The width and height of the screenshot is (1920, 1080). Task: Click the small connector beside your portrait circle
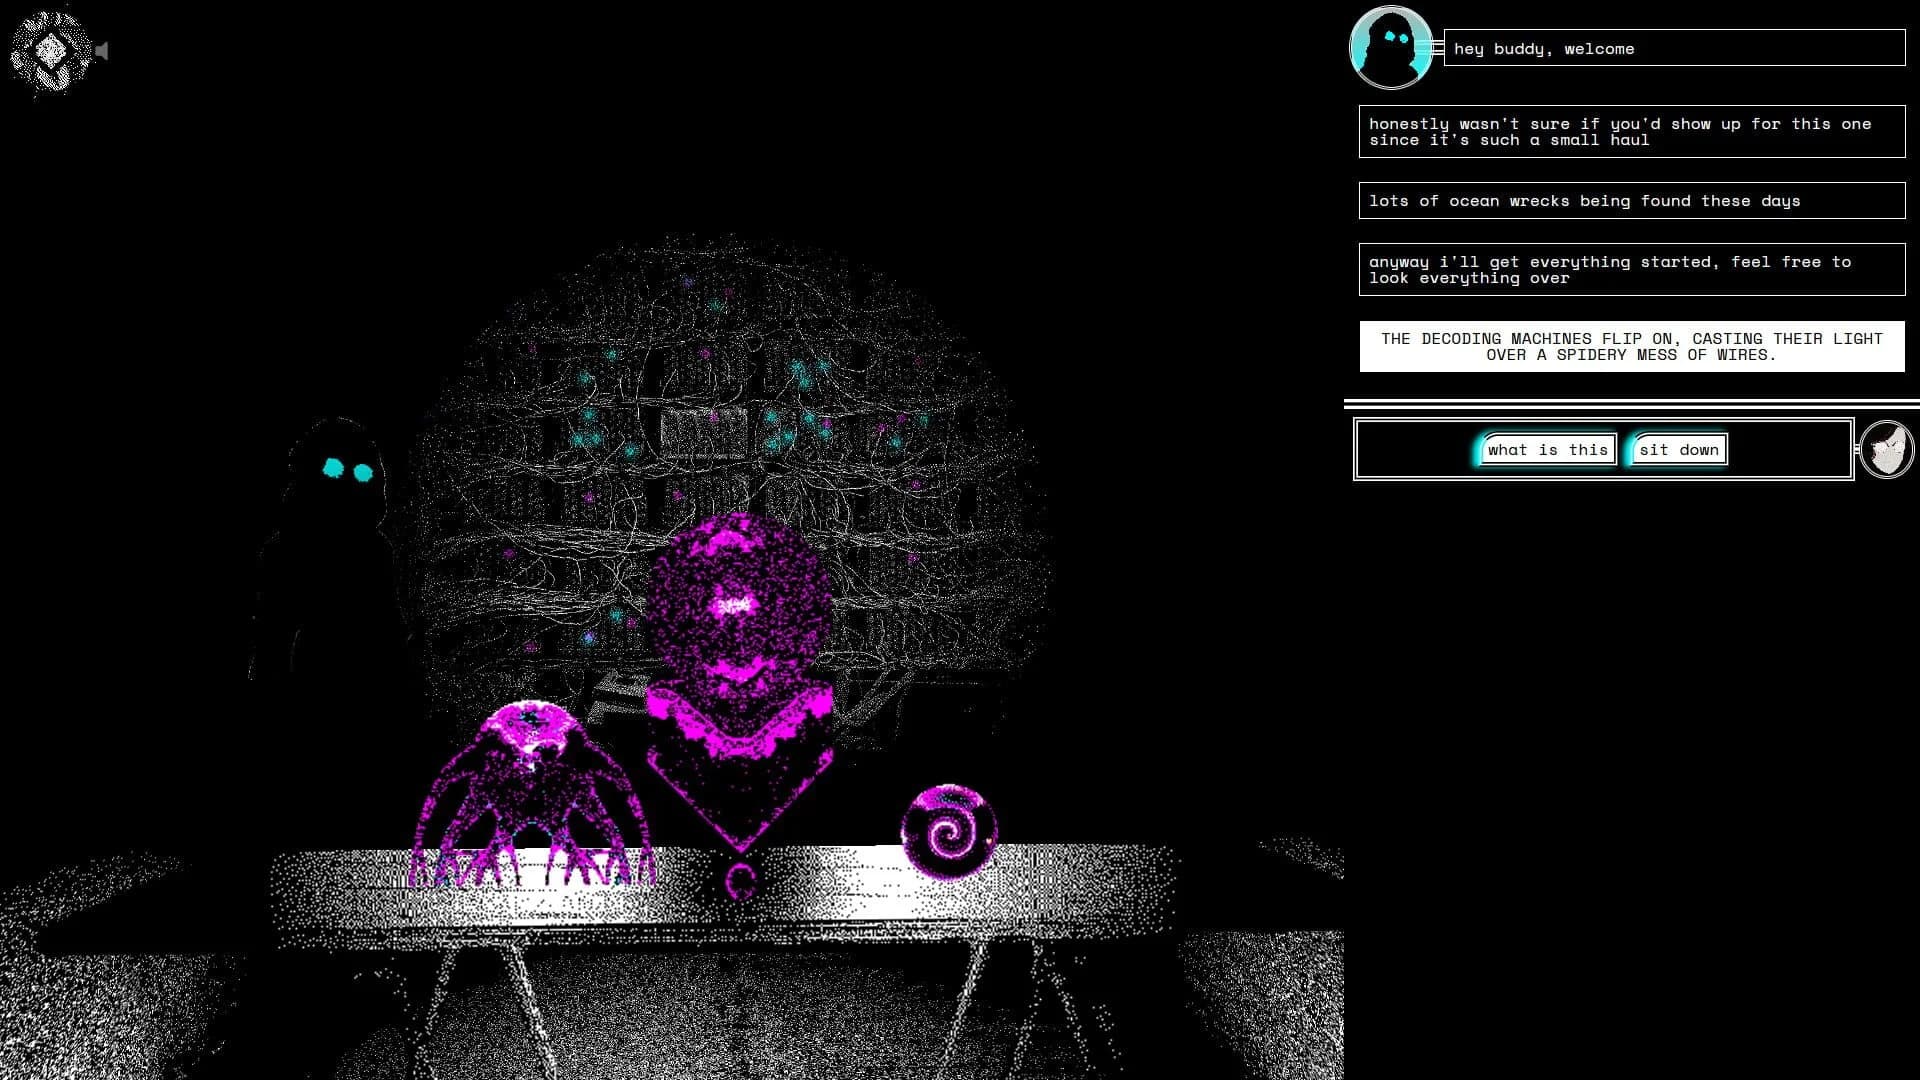[1858, 449]
